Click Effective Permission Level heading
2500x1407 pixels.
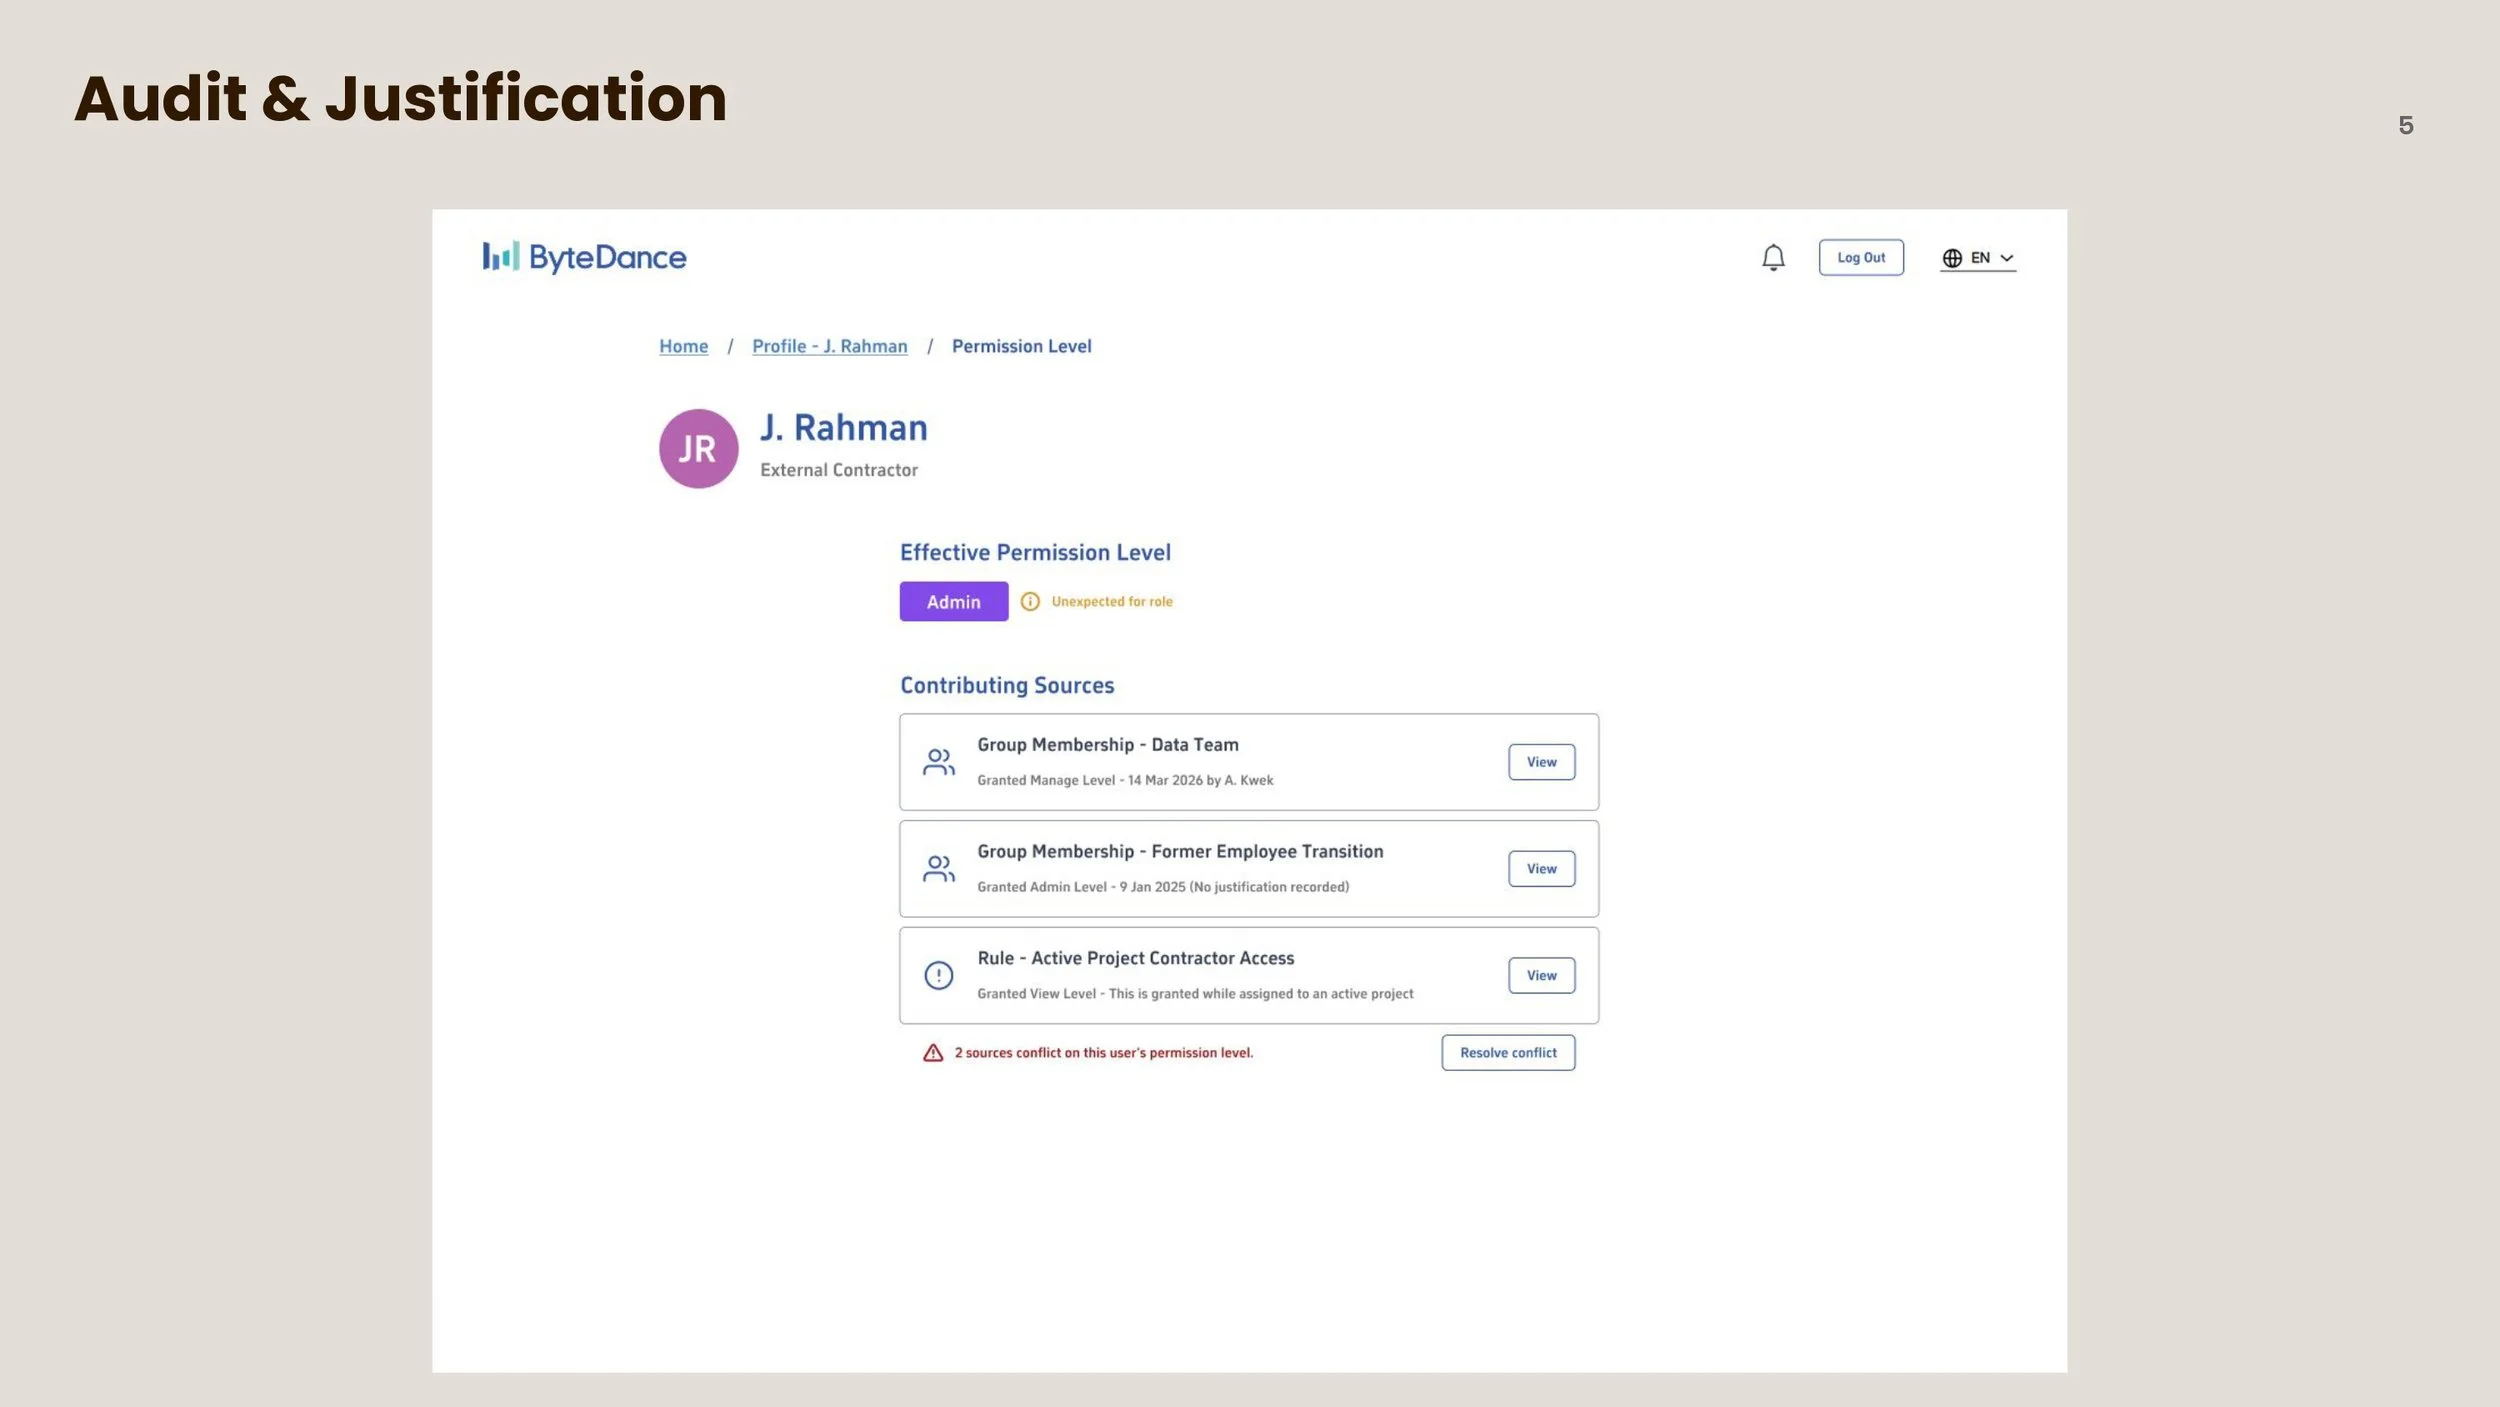[1035, 553]
